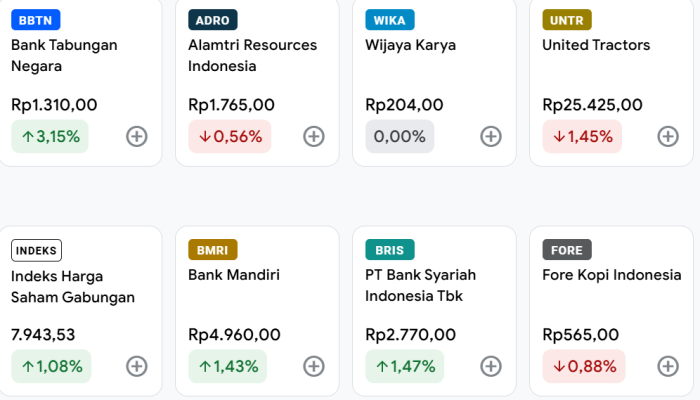This screenshot has width=700, height=400.
Task: Add PT Bank Syariah Indonesia to watchlist
Action: tap(491, 367)
